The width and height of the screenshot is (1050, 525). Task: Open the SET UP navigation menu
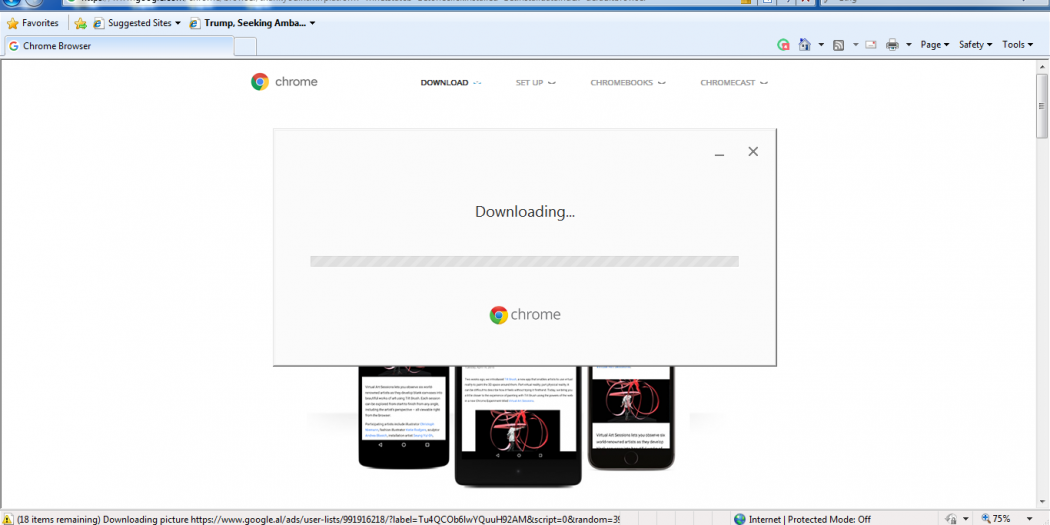pyautogui.click(x=535, y=83)
